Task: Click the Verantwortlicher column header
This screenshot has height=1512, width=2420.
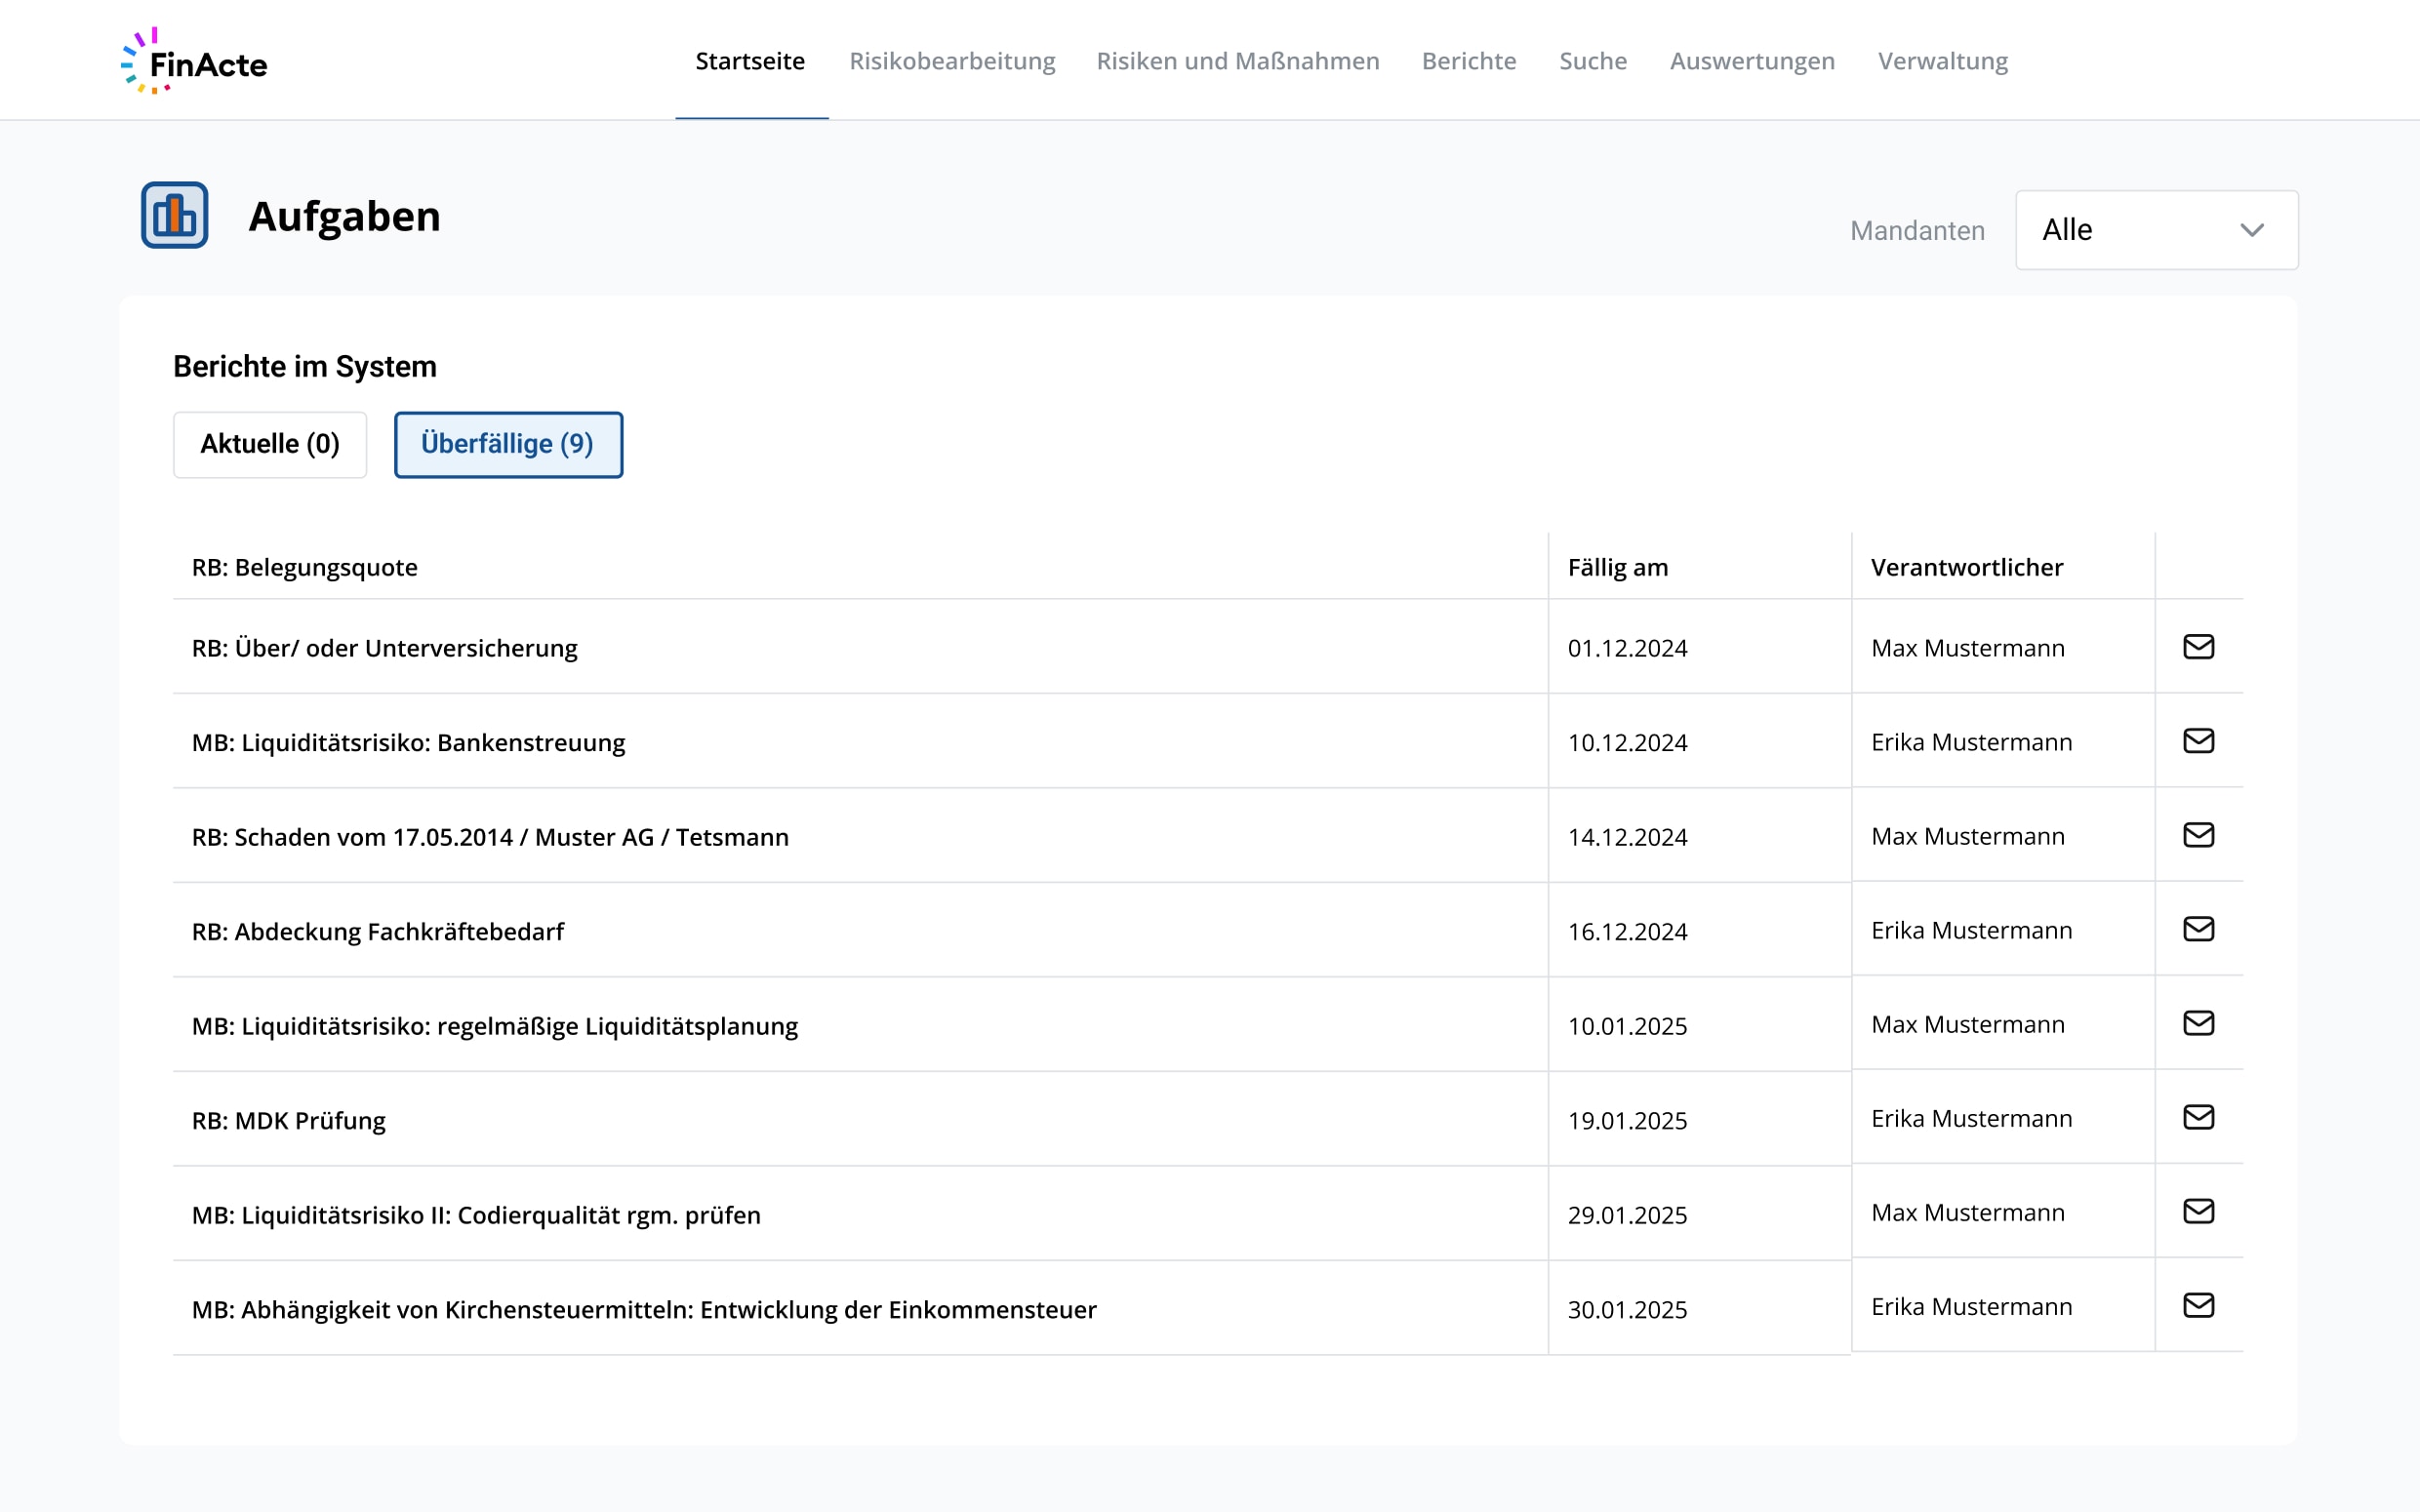Action: coord(1967,567)
